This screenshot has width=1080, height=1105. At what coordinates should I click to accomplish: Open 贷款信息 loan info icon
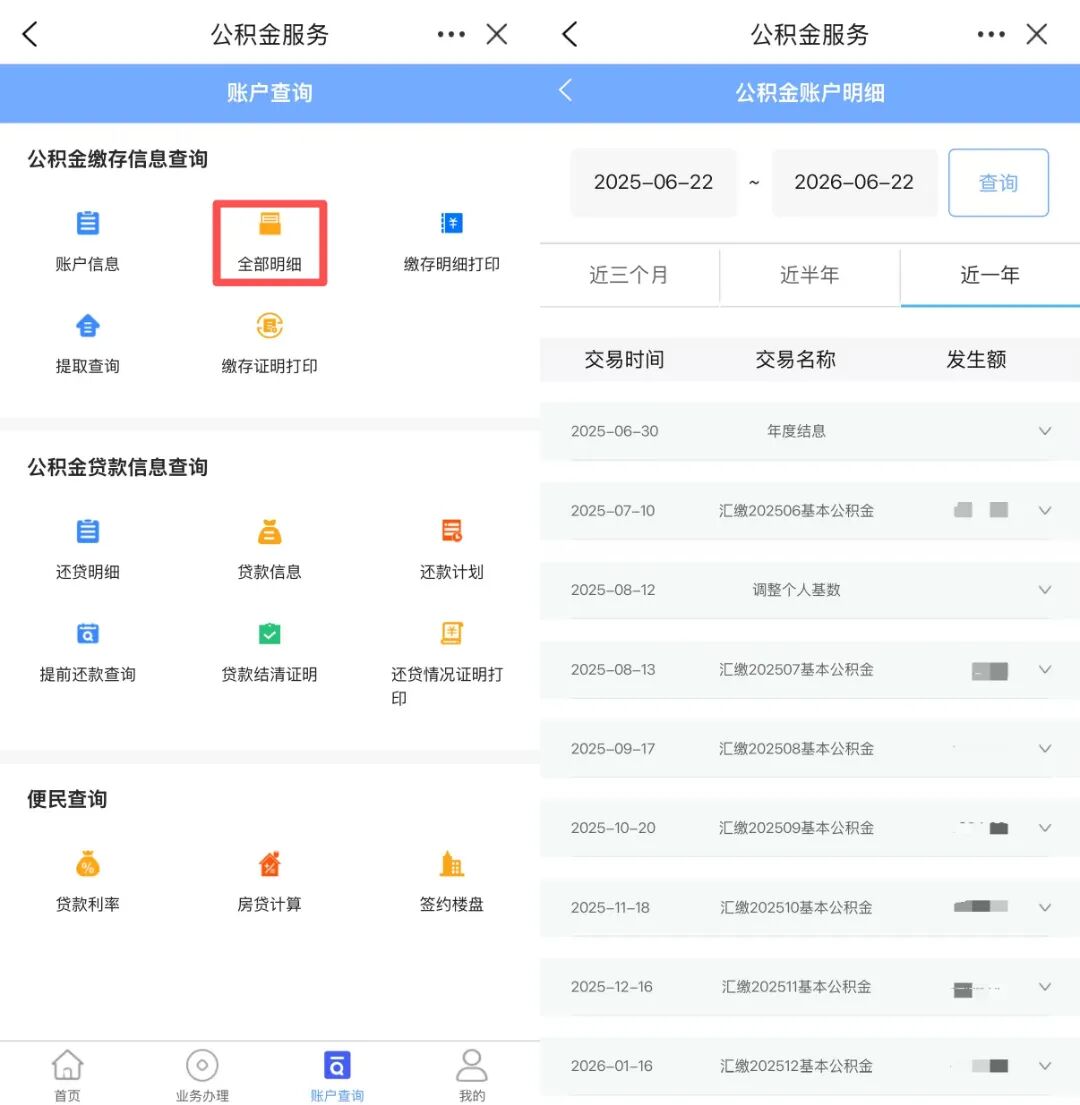click(269, 532)
